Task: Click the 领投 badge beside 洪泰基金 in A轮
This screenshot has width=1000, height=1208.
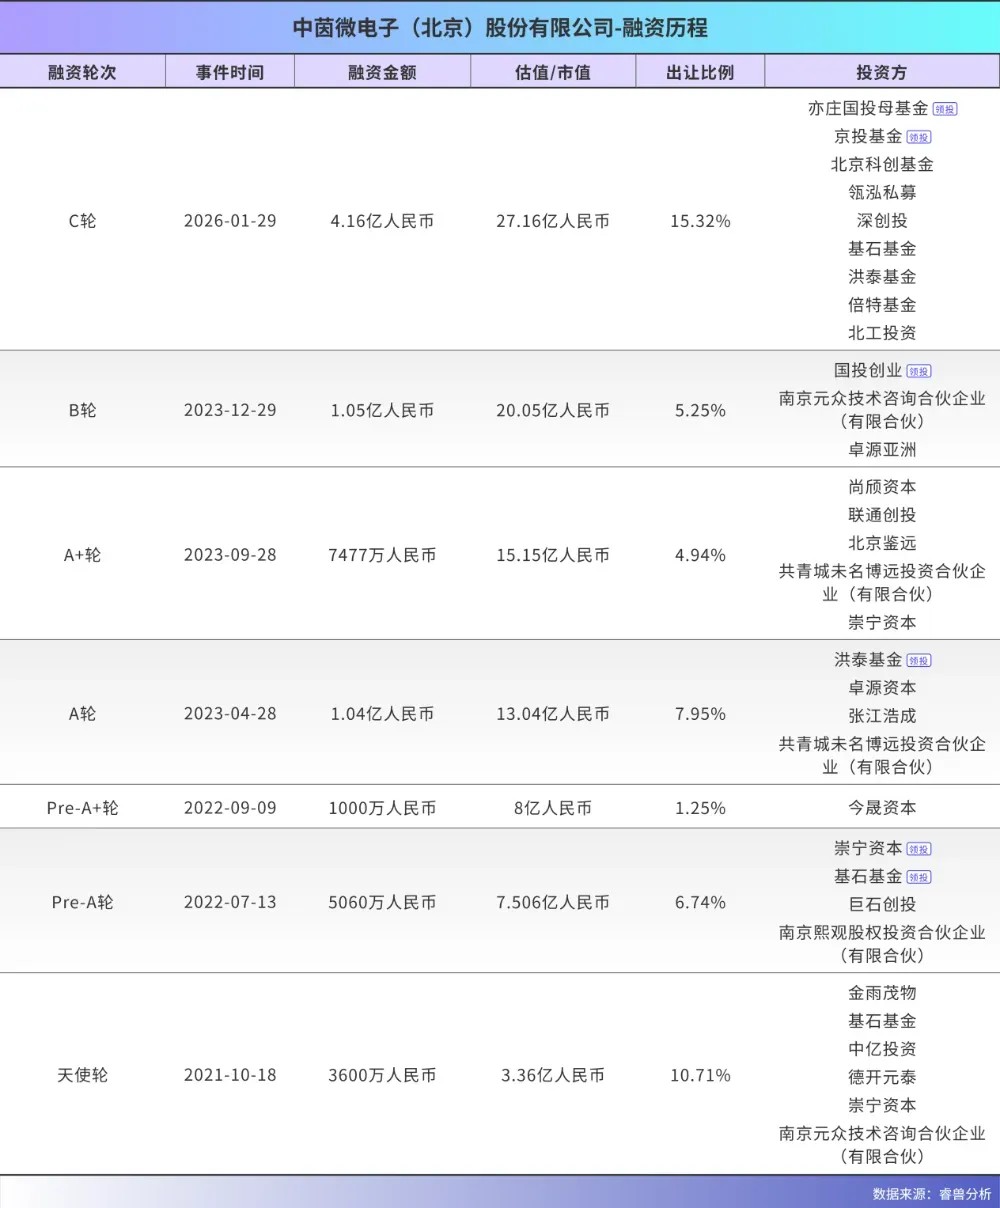Action: (919, 660)
